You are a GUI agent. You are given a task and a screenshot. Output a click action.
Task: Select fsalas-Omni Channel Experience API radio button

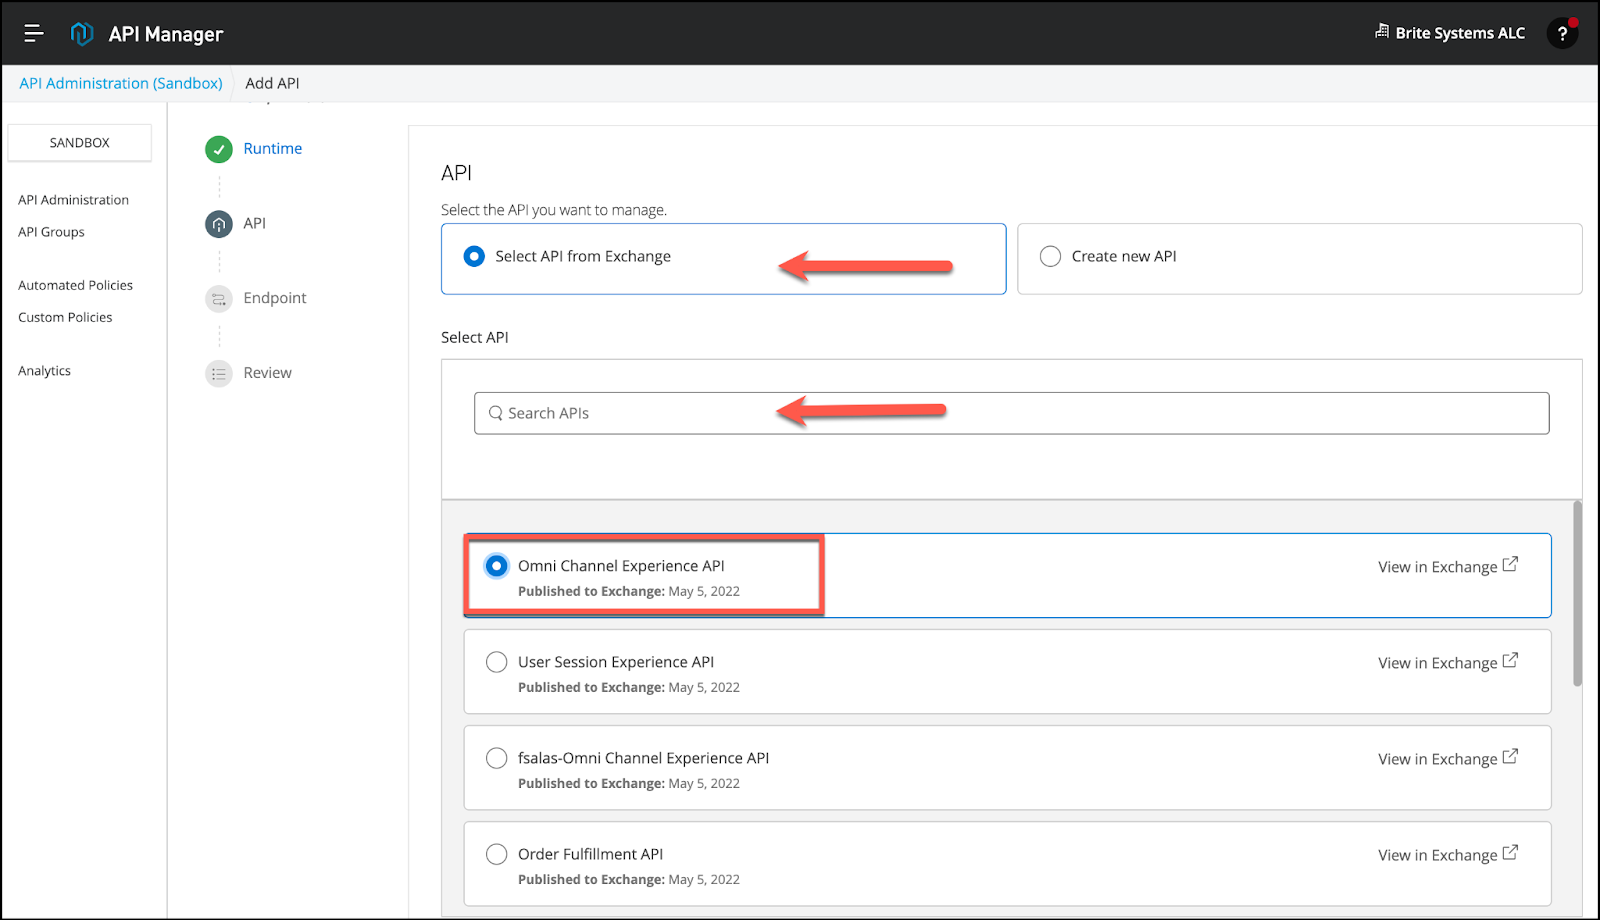tap(496, 758)
